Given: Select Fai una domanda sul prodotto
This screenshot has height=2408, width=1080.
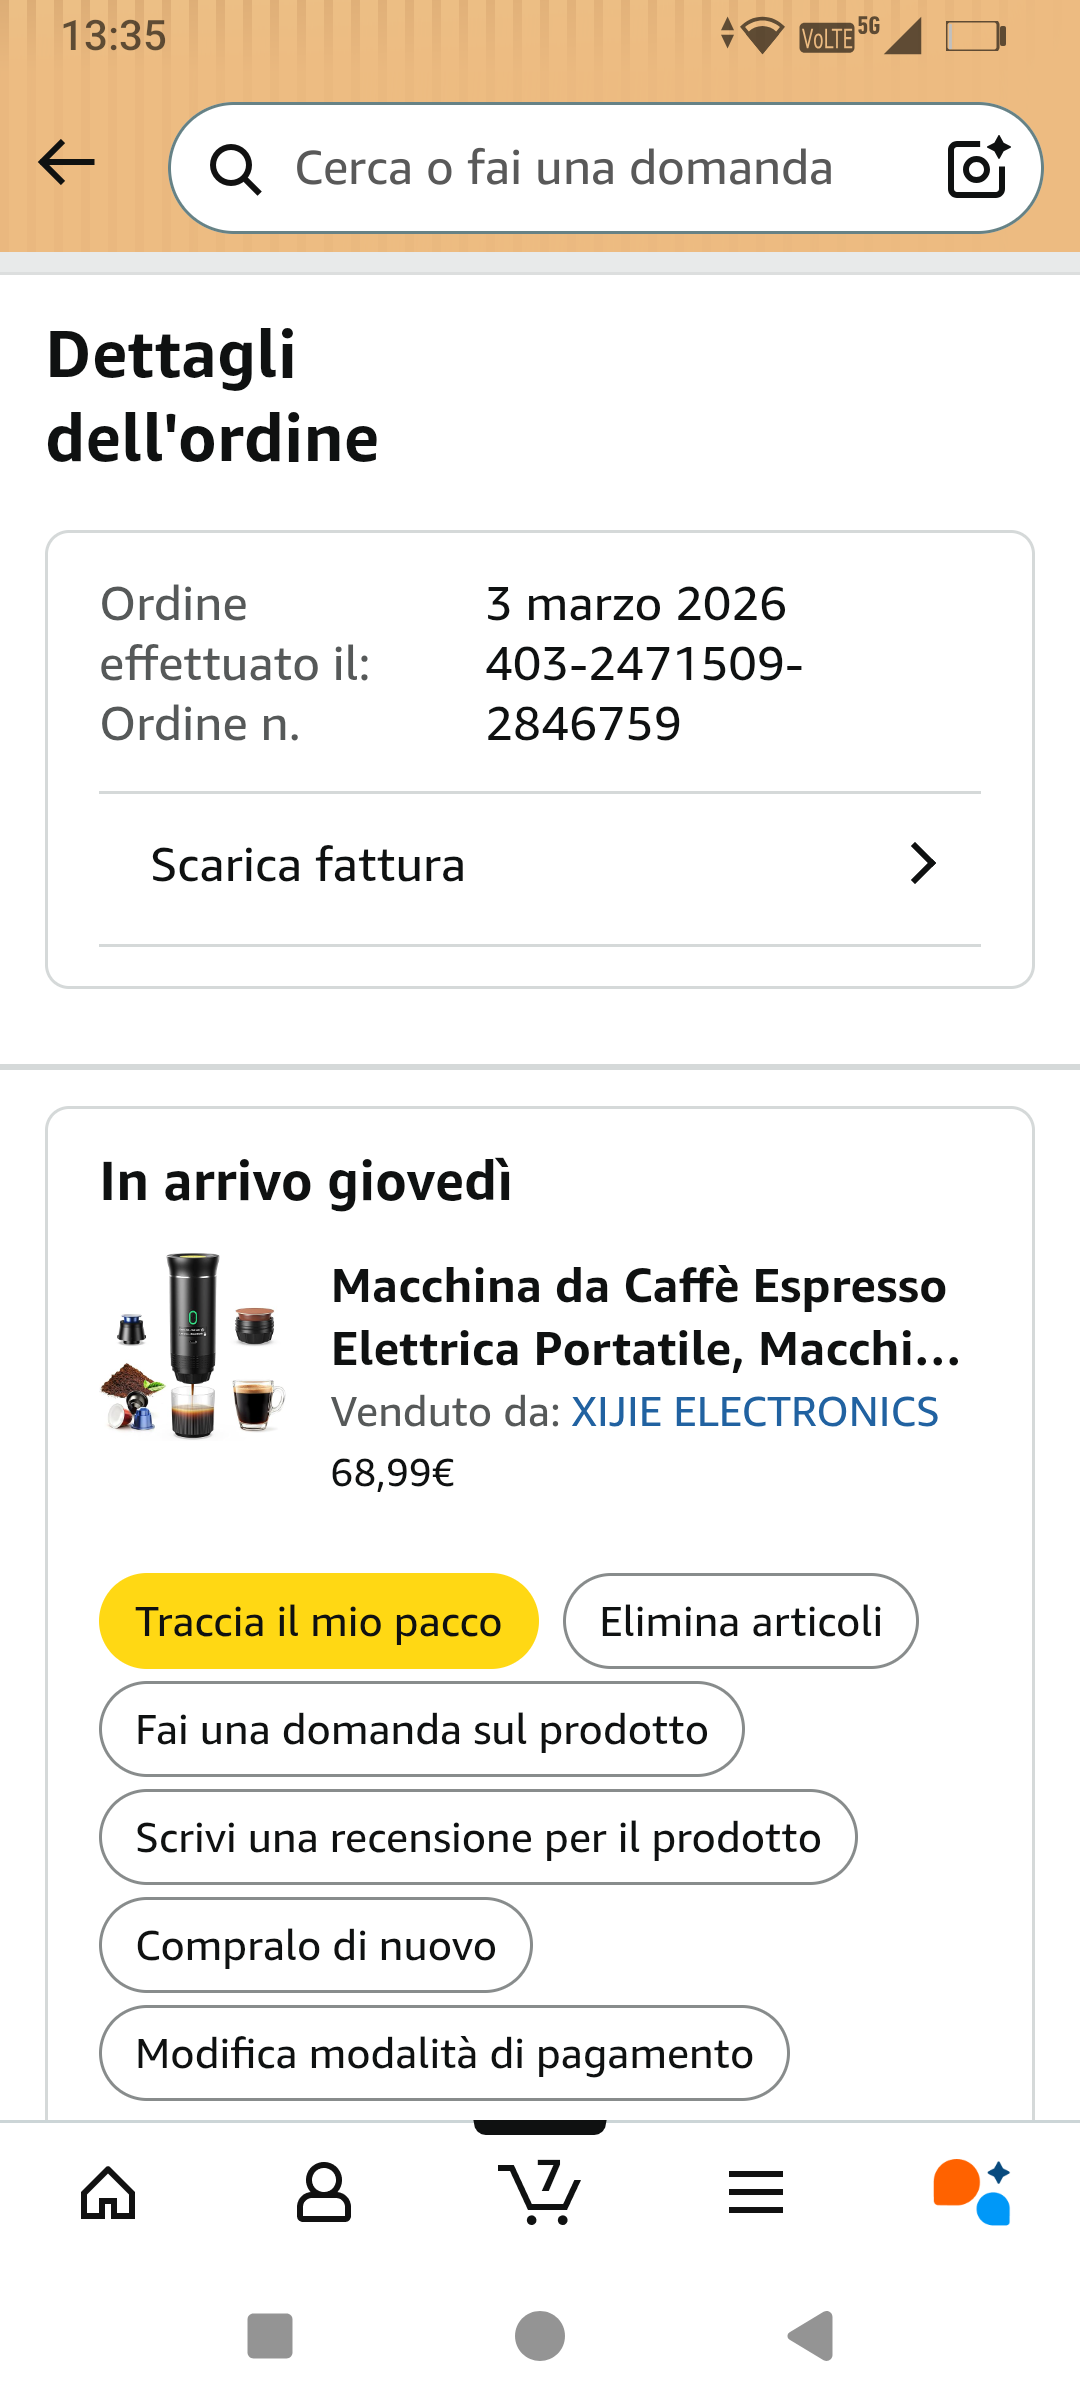Looking at the screenshot, I should click(x=422, y=1729).
